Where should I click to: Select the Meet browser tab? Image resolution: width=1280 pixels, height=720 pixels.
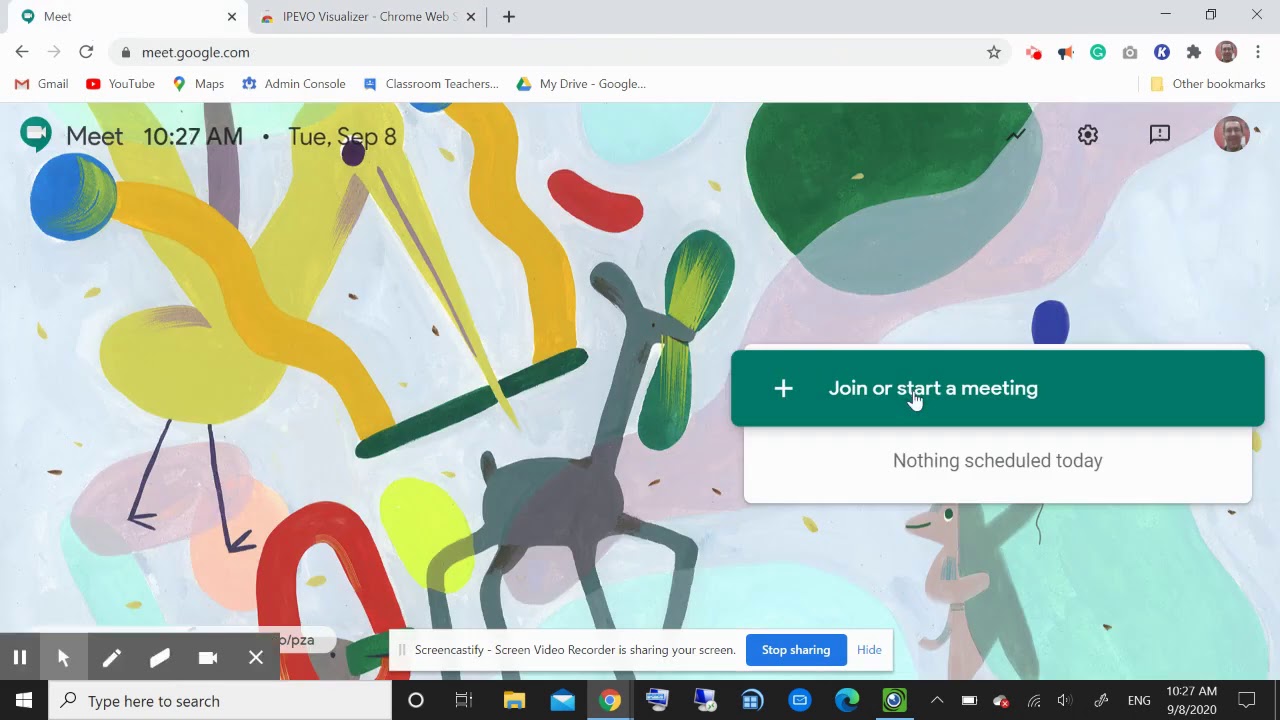[125, 17]
